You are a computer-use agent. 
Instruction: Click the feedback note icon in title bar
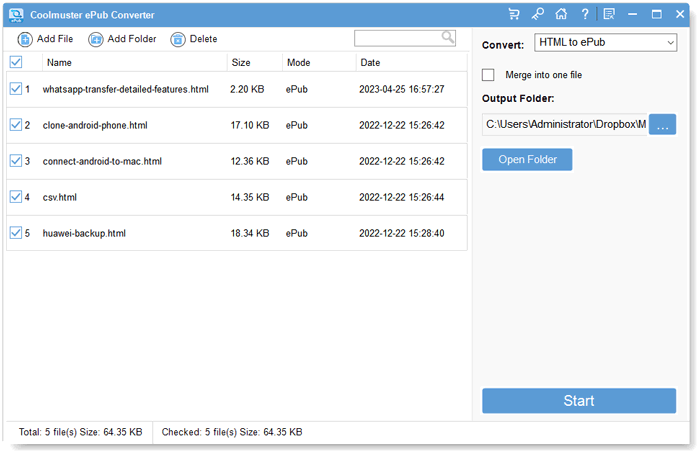coord(609,14)
